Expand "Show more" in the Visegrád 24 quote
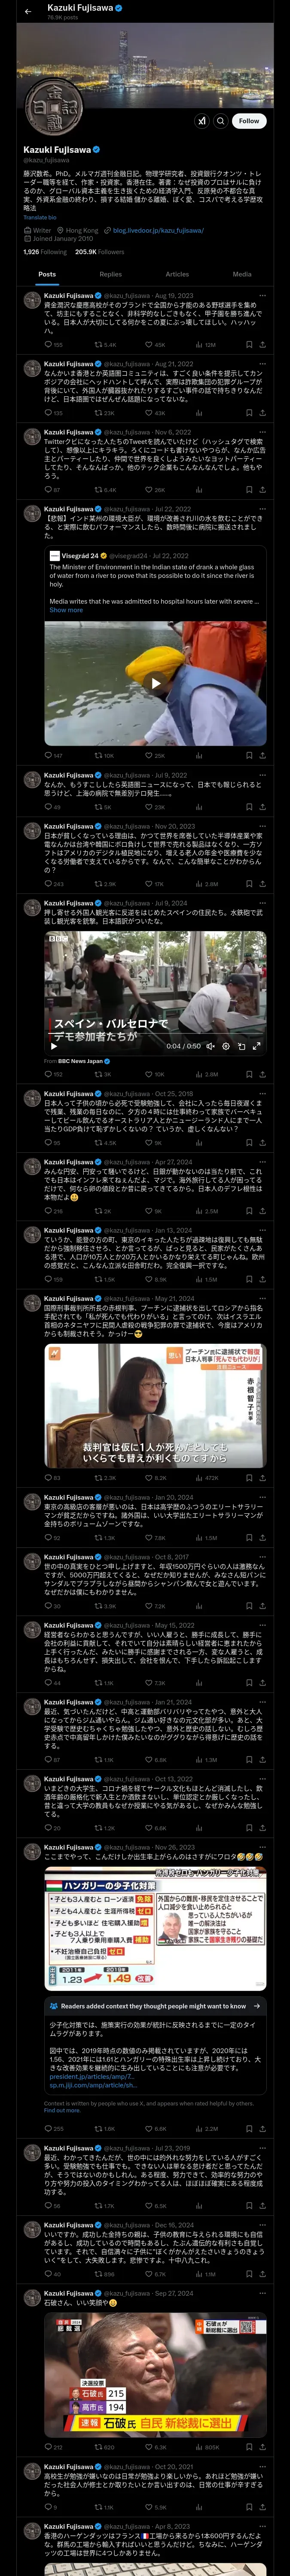 66,610
